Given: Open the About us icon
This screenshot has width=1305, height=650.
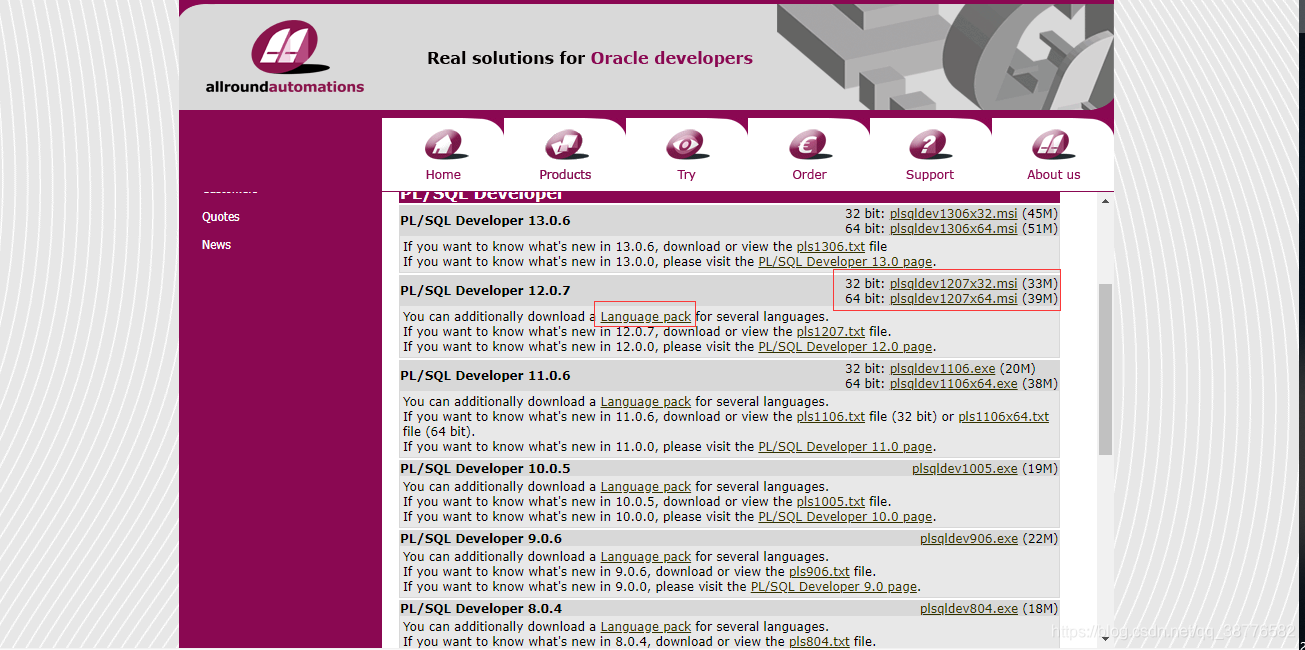Looking at the screenshot, I should coord(1053,145).
